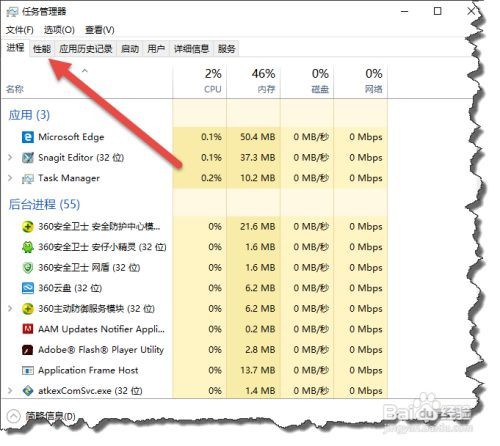
Task: Select 360安全卫士 安全防护中心模 process name
Action: [99, 227]
